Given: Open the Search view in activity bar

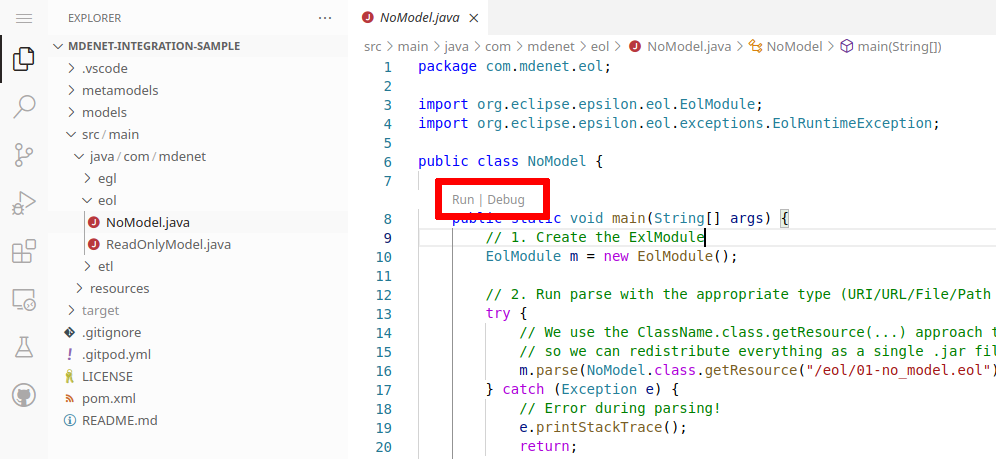Looking at the screenshot, I should (x=24, y=108).
